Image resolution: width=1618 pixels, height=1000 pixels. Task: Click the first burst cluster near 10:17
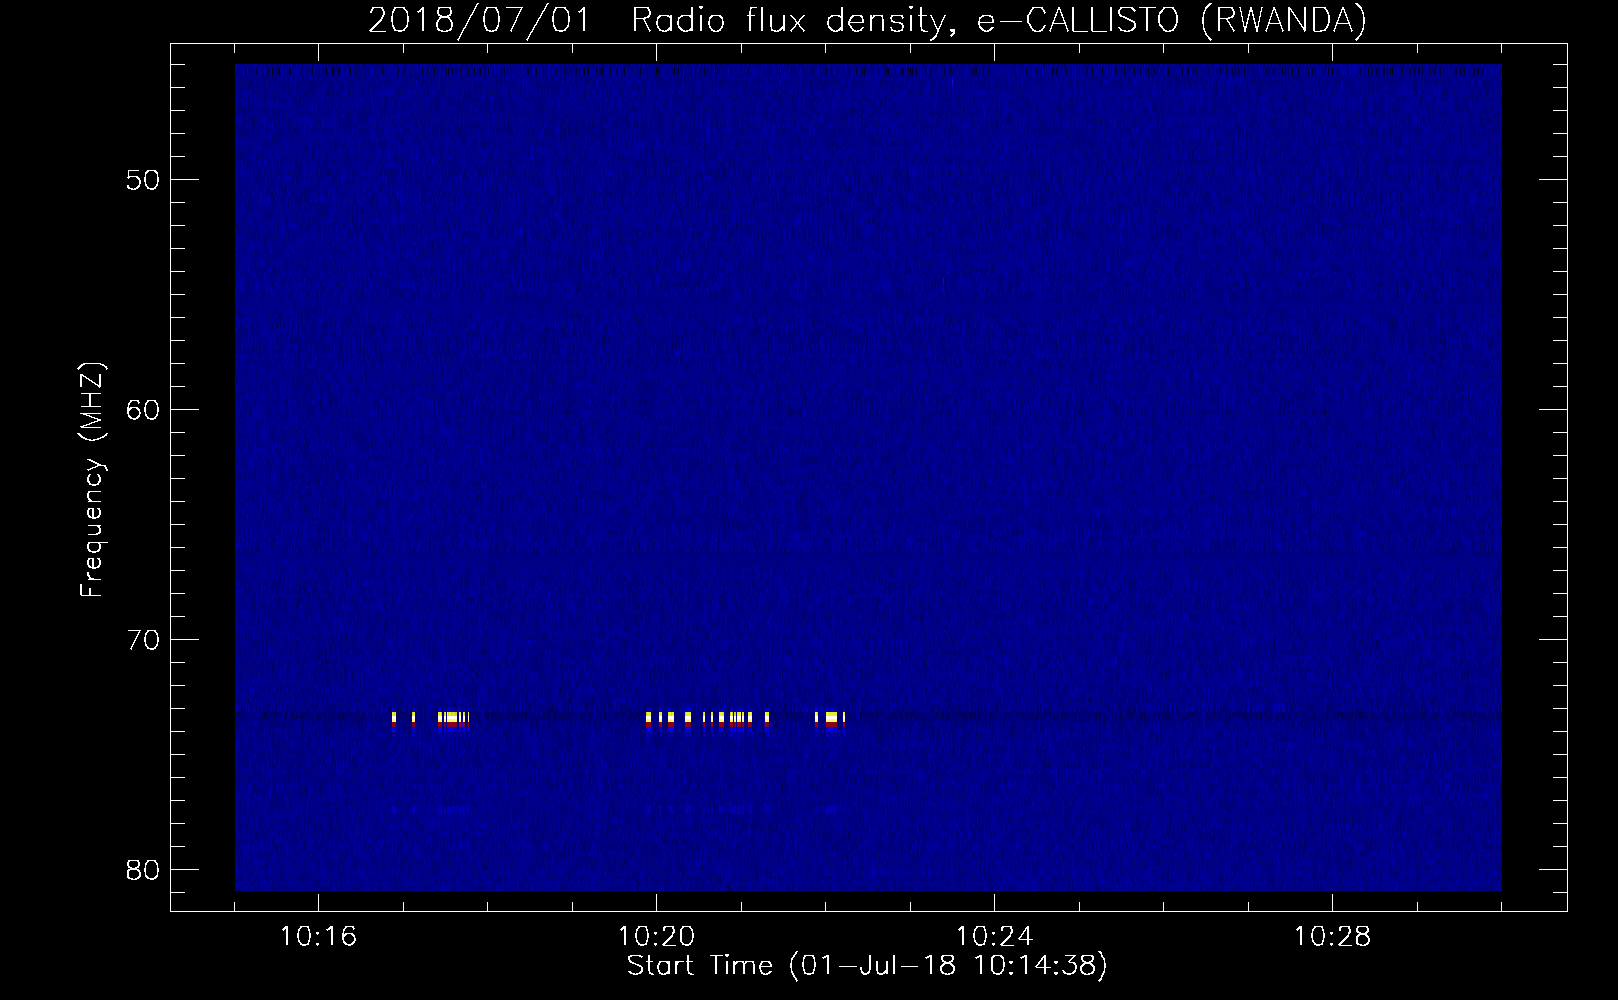pyautogui.click(x=430, y=721)
